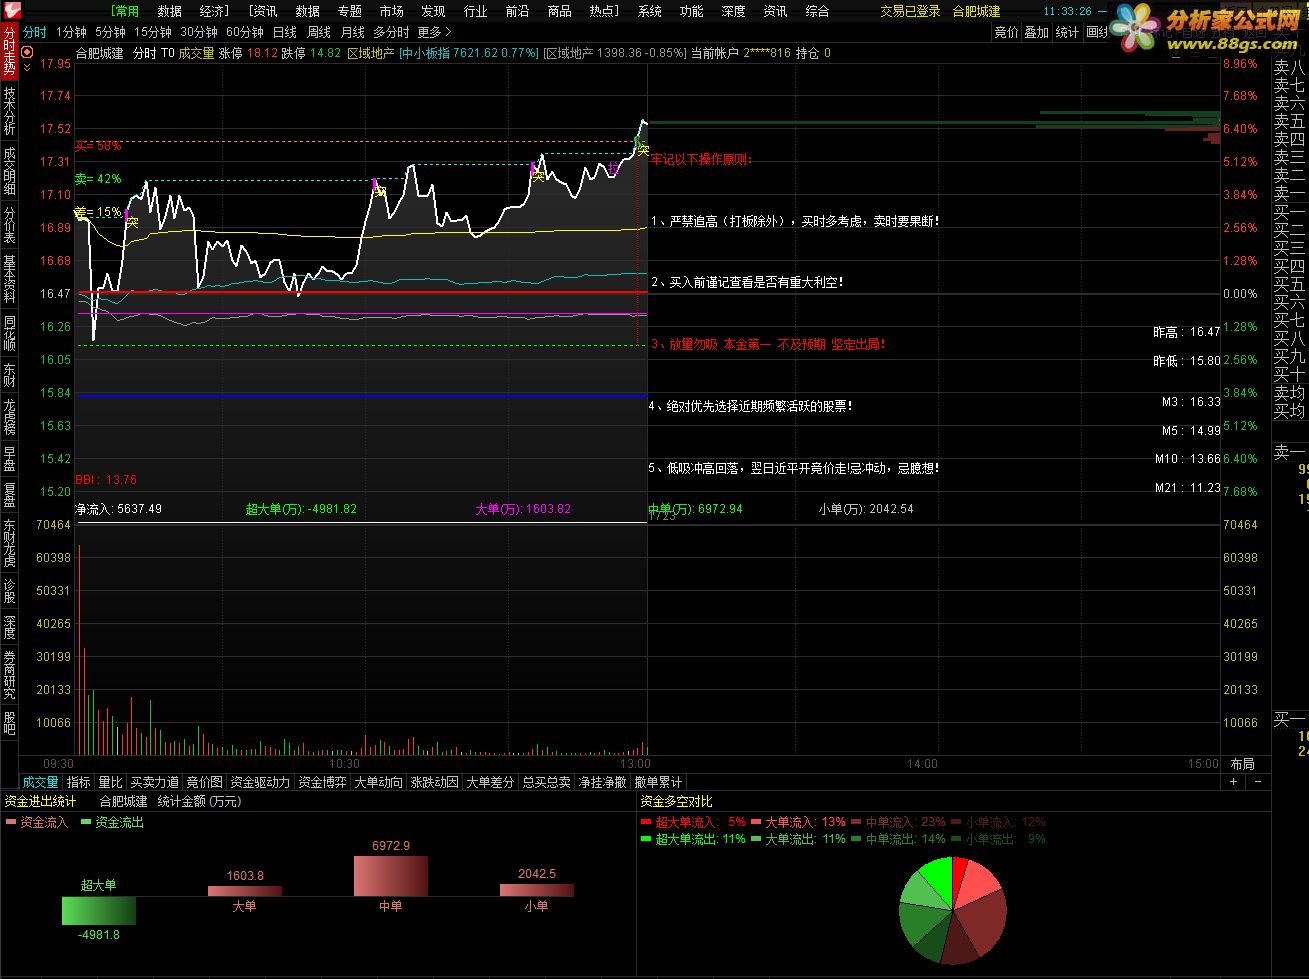Click 合肥城建 in the top title bar
The image size is (1309, 979).
(x=976, y=11)
